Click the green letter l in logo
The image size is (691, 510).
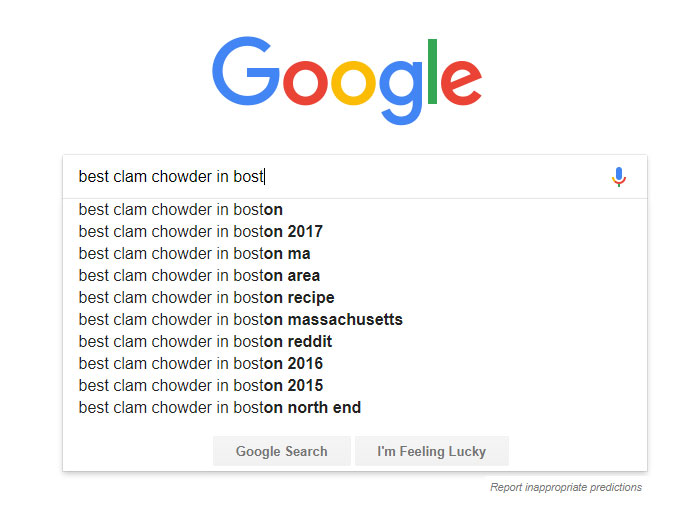[432, 71]
